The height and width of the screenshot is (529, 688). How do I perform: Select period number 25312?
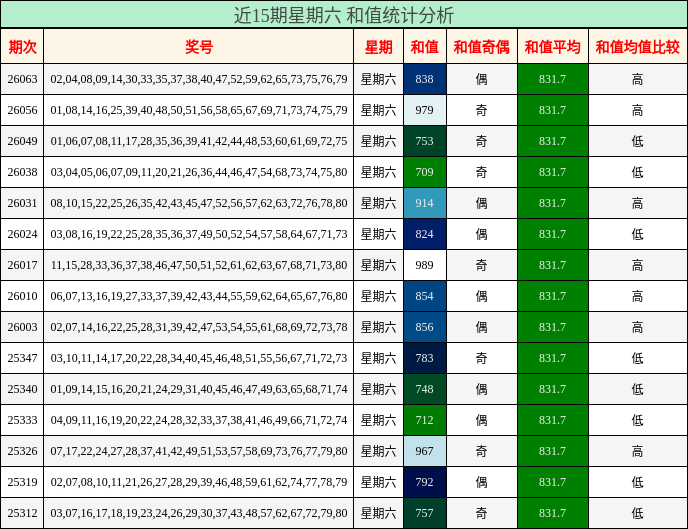(22, 513)
